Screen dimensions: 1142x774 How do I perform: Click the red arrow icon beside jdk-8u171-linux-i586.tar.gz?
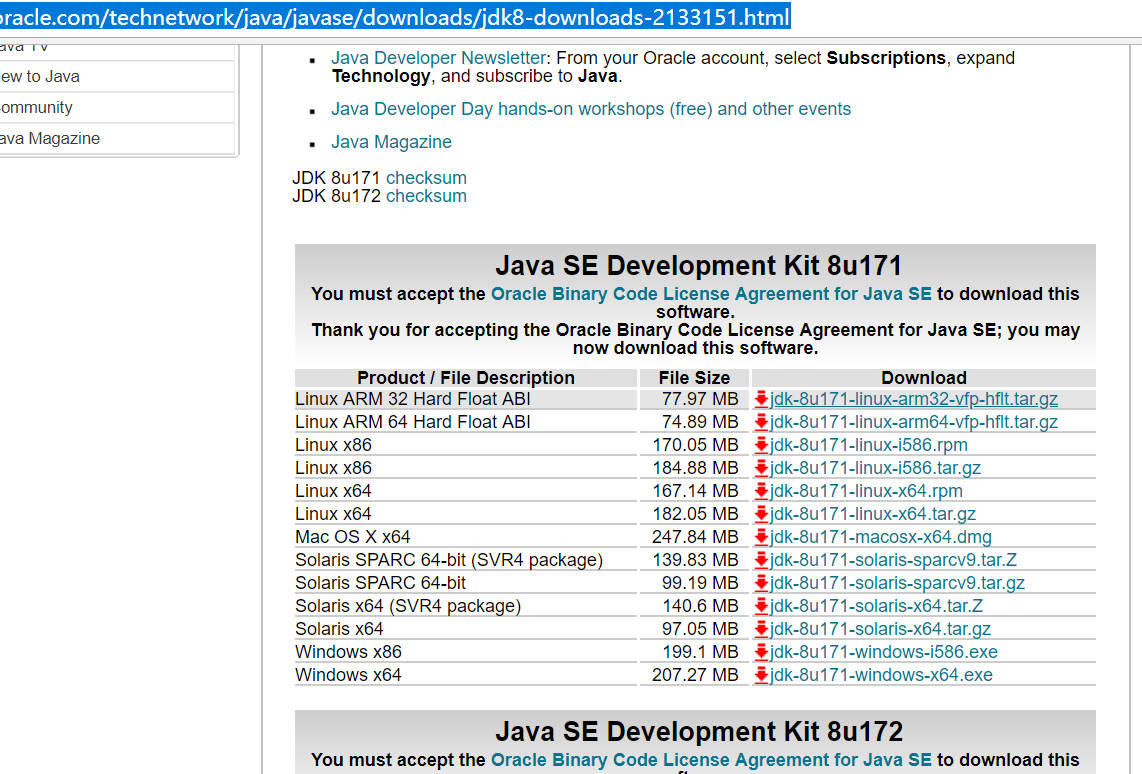761,468
